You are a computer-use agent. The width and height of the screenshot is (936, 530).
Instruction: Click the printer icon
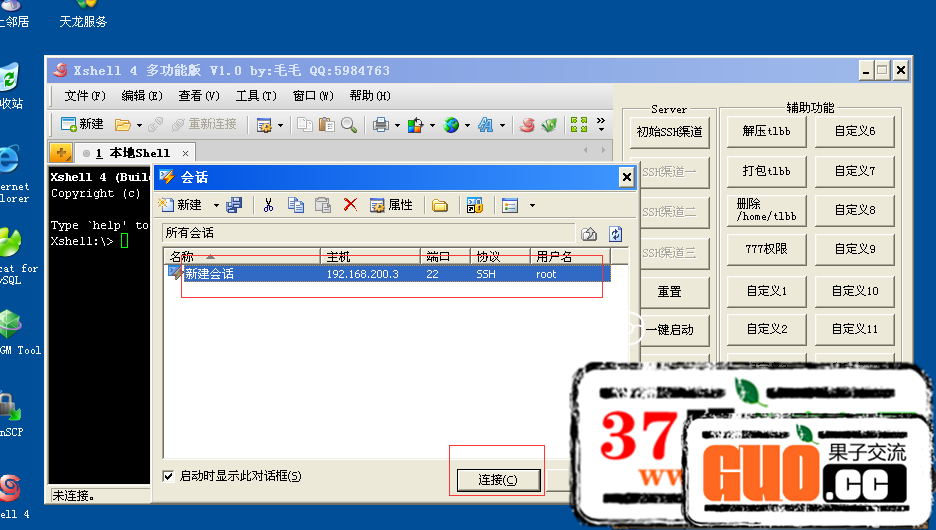click(380, 125)
